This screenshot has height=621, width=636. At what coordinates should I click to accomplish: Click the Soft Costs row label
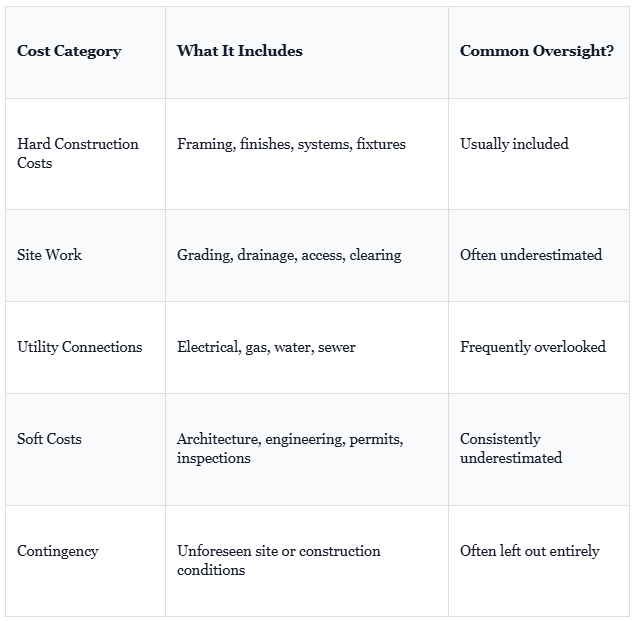tap(49, 439)
